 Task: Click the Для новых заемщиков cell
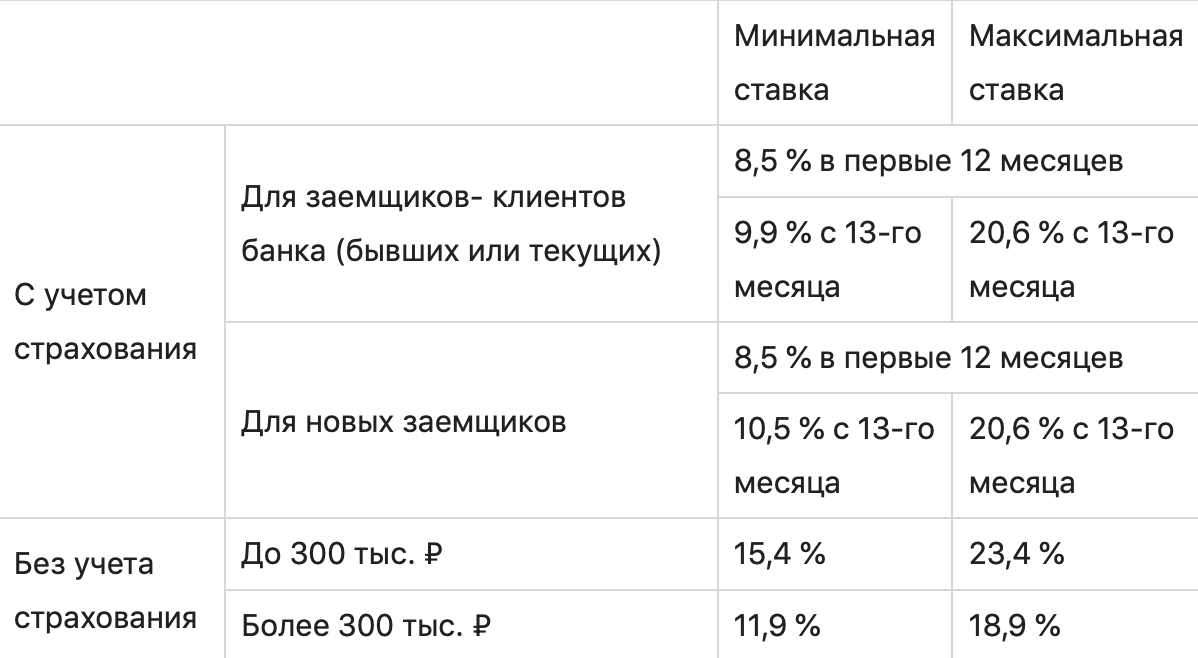tap(404, 421)
